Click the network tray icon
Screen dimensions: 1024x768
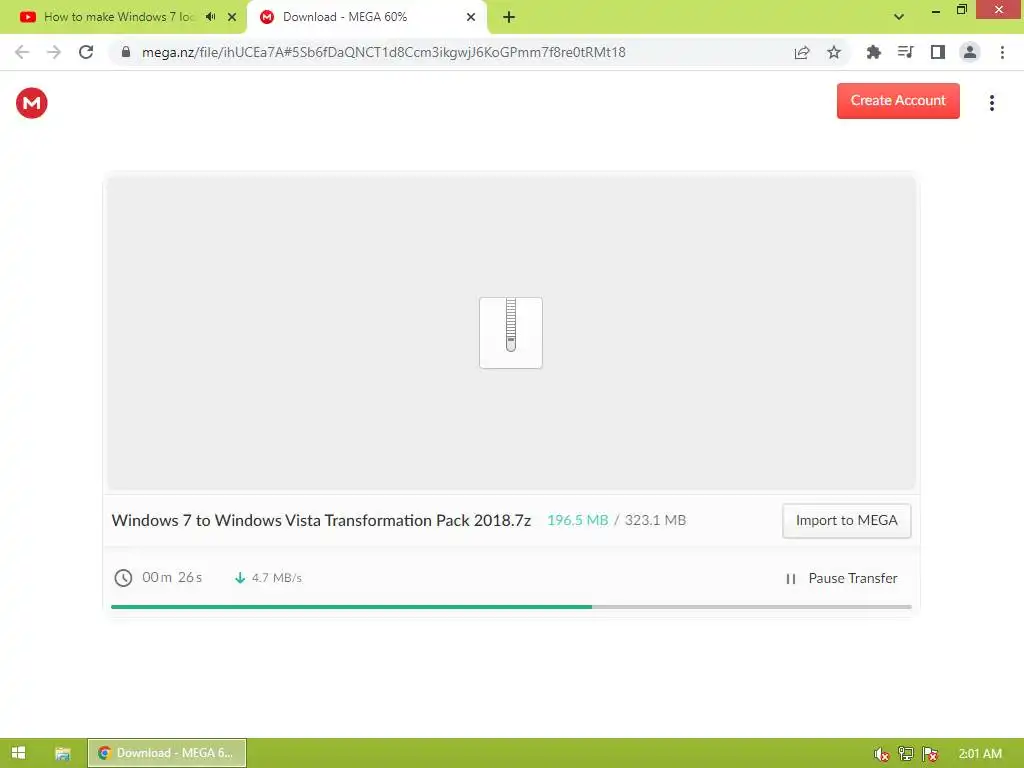click(x=905, y=754)
